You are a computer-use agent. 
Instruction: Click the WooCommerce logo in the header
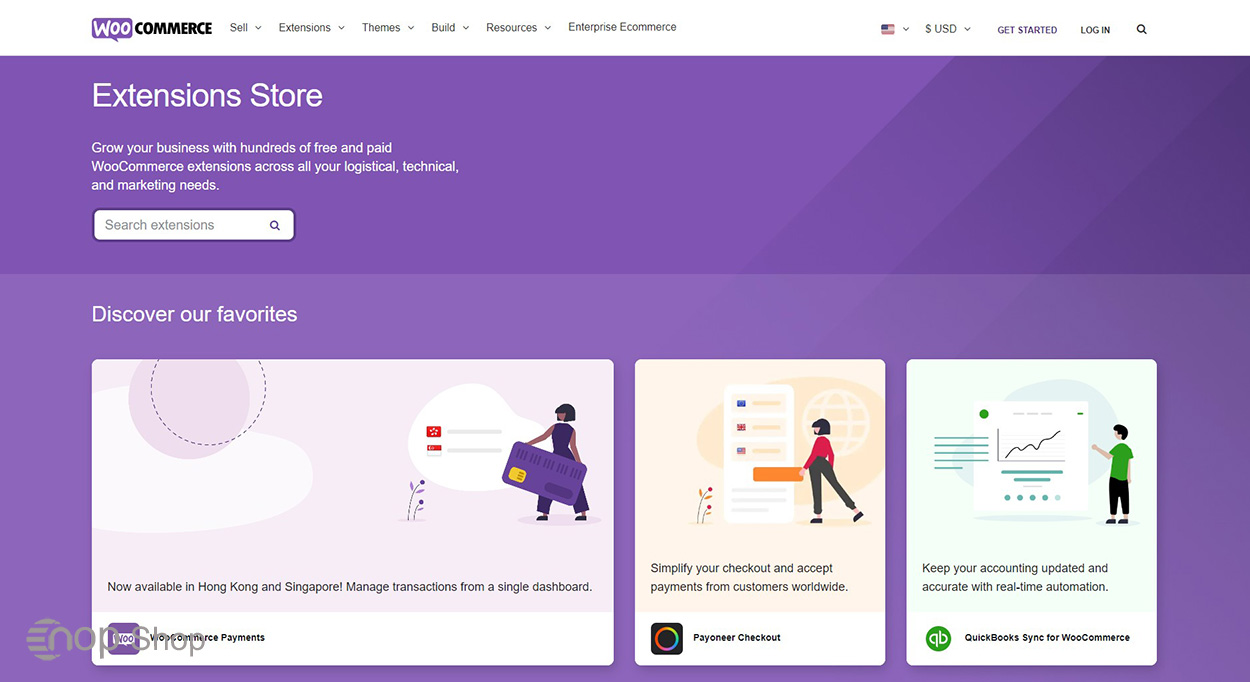point(152,28)
